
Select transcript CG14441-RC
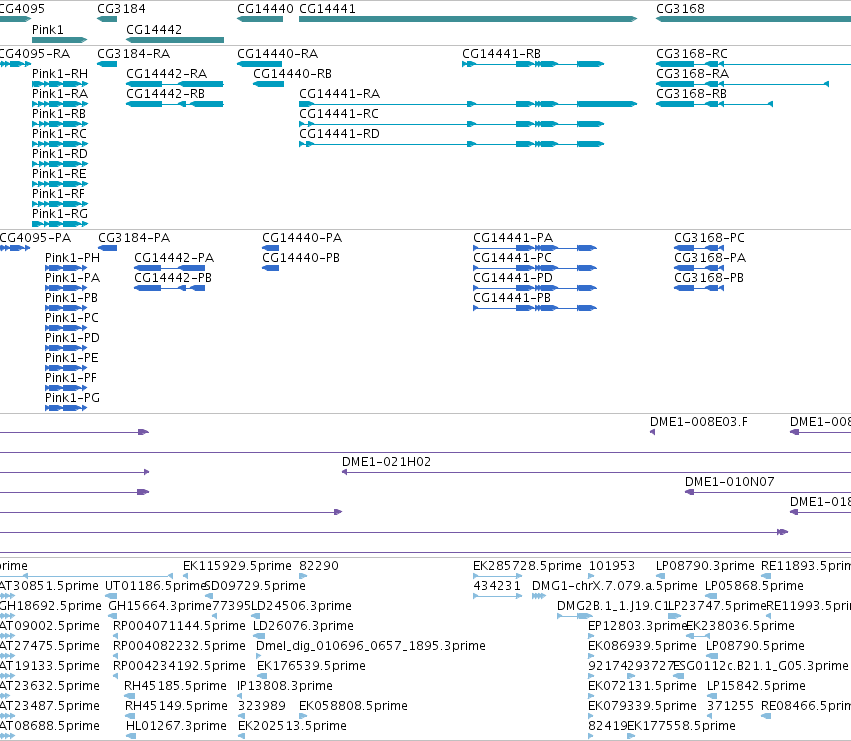pos(339,114)
